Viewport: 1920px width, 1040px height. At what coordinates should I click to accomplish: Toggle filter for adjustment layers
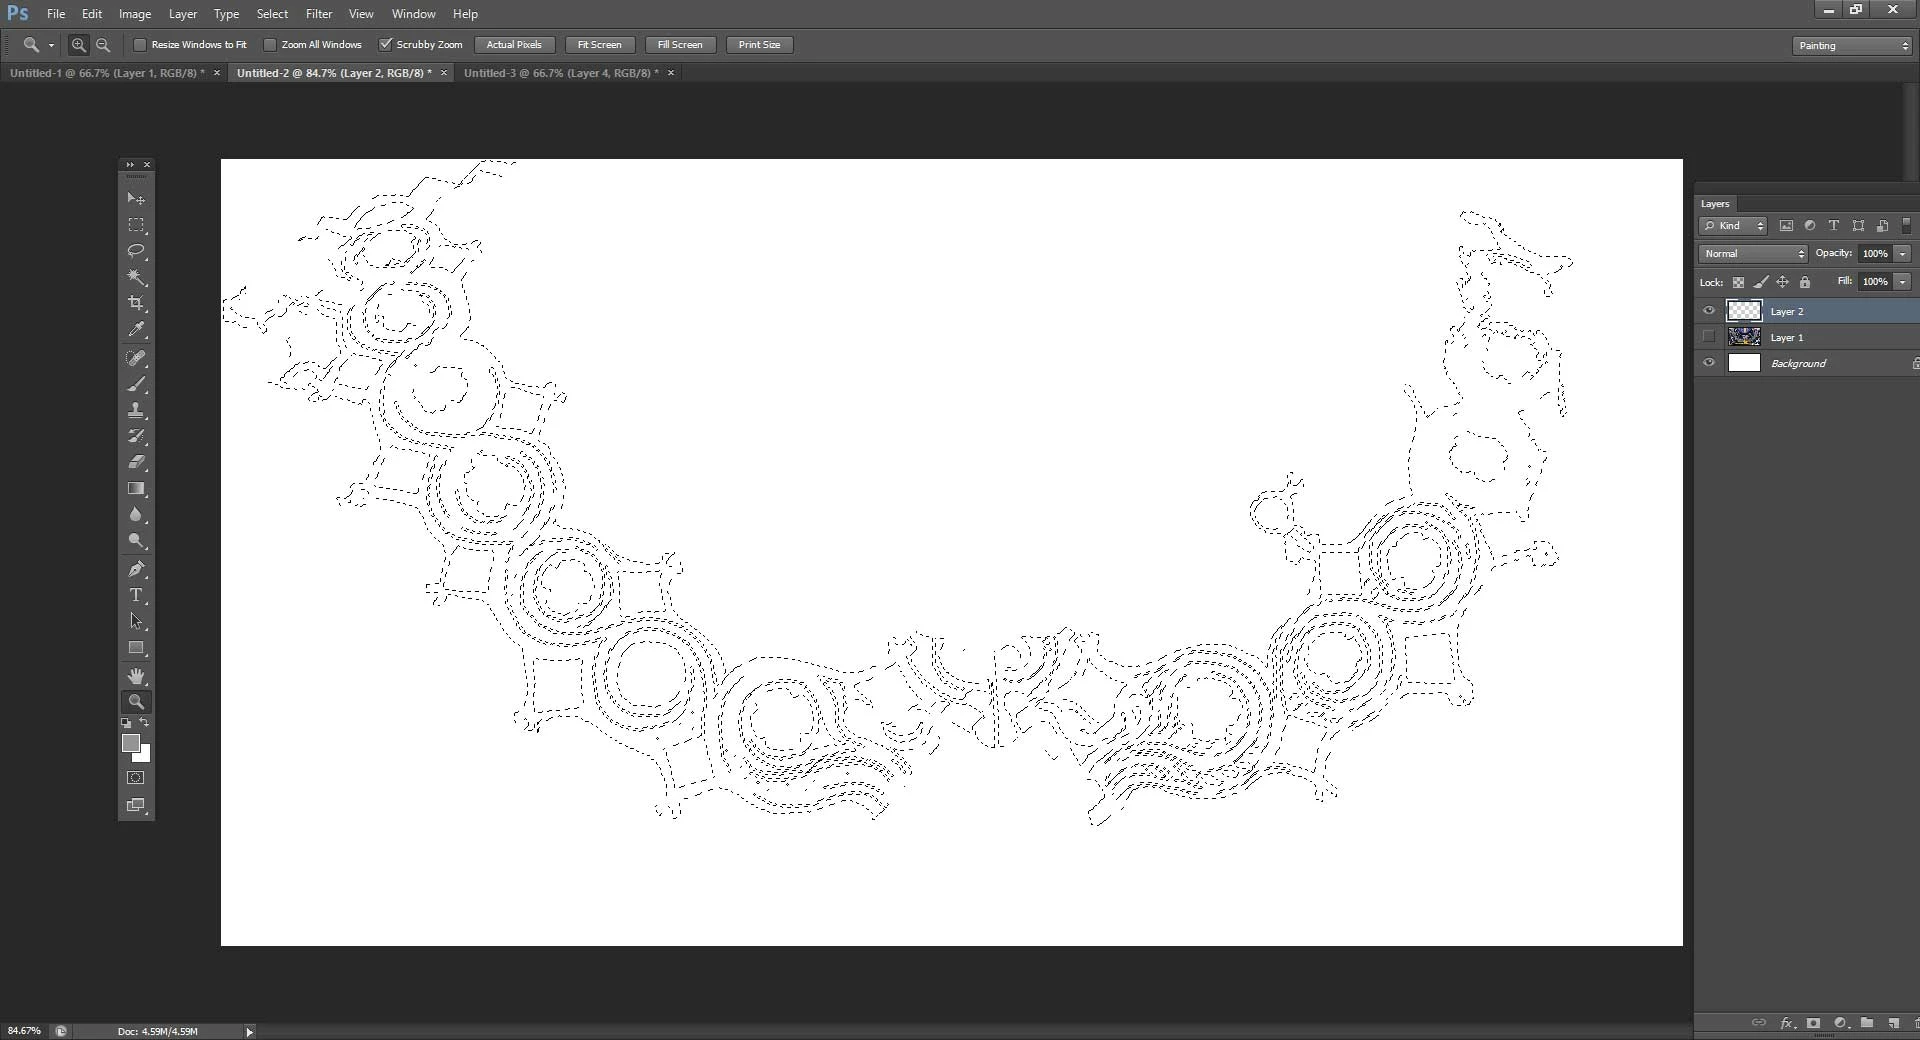(x=1810, y=226)
